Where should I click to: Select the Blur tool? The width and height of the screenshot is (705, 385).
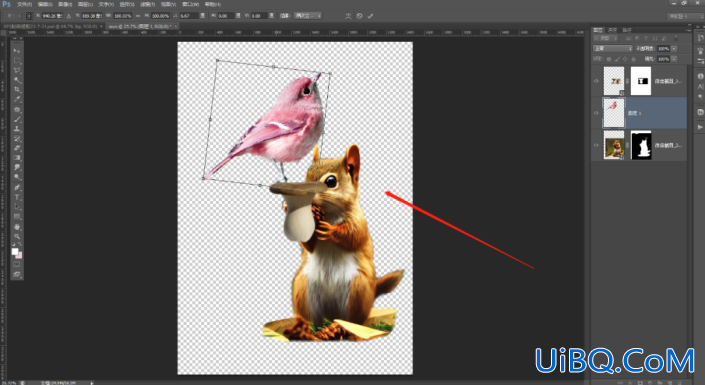coord(17,167)
